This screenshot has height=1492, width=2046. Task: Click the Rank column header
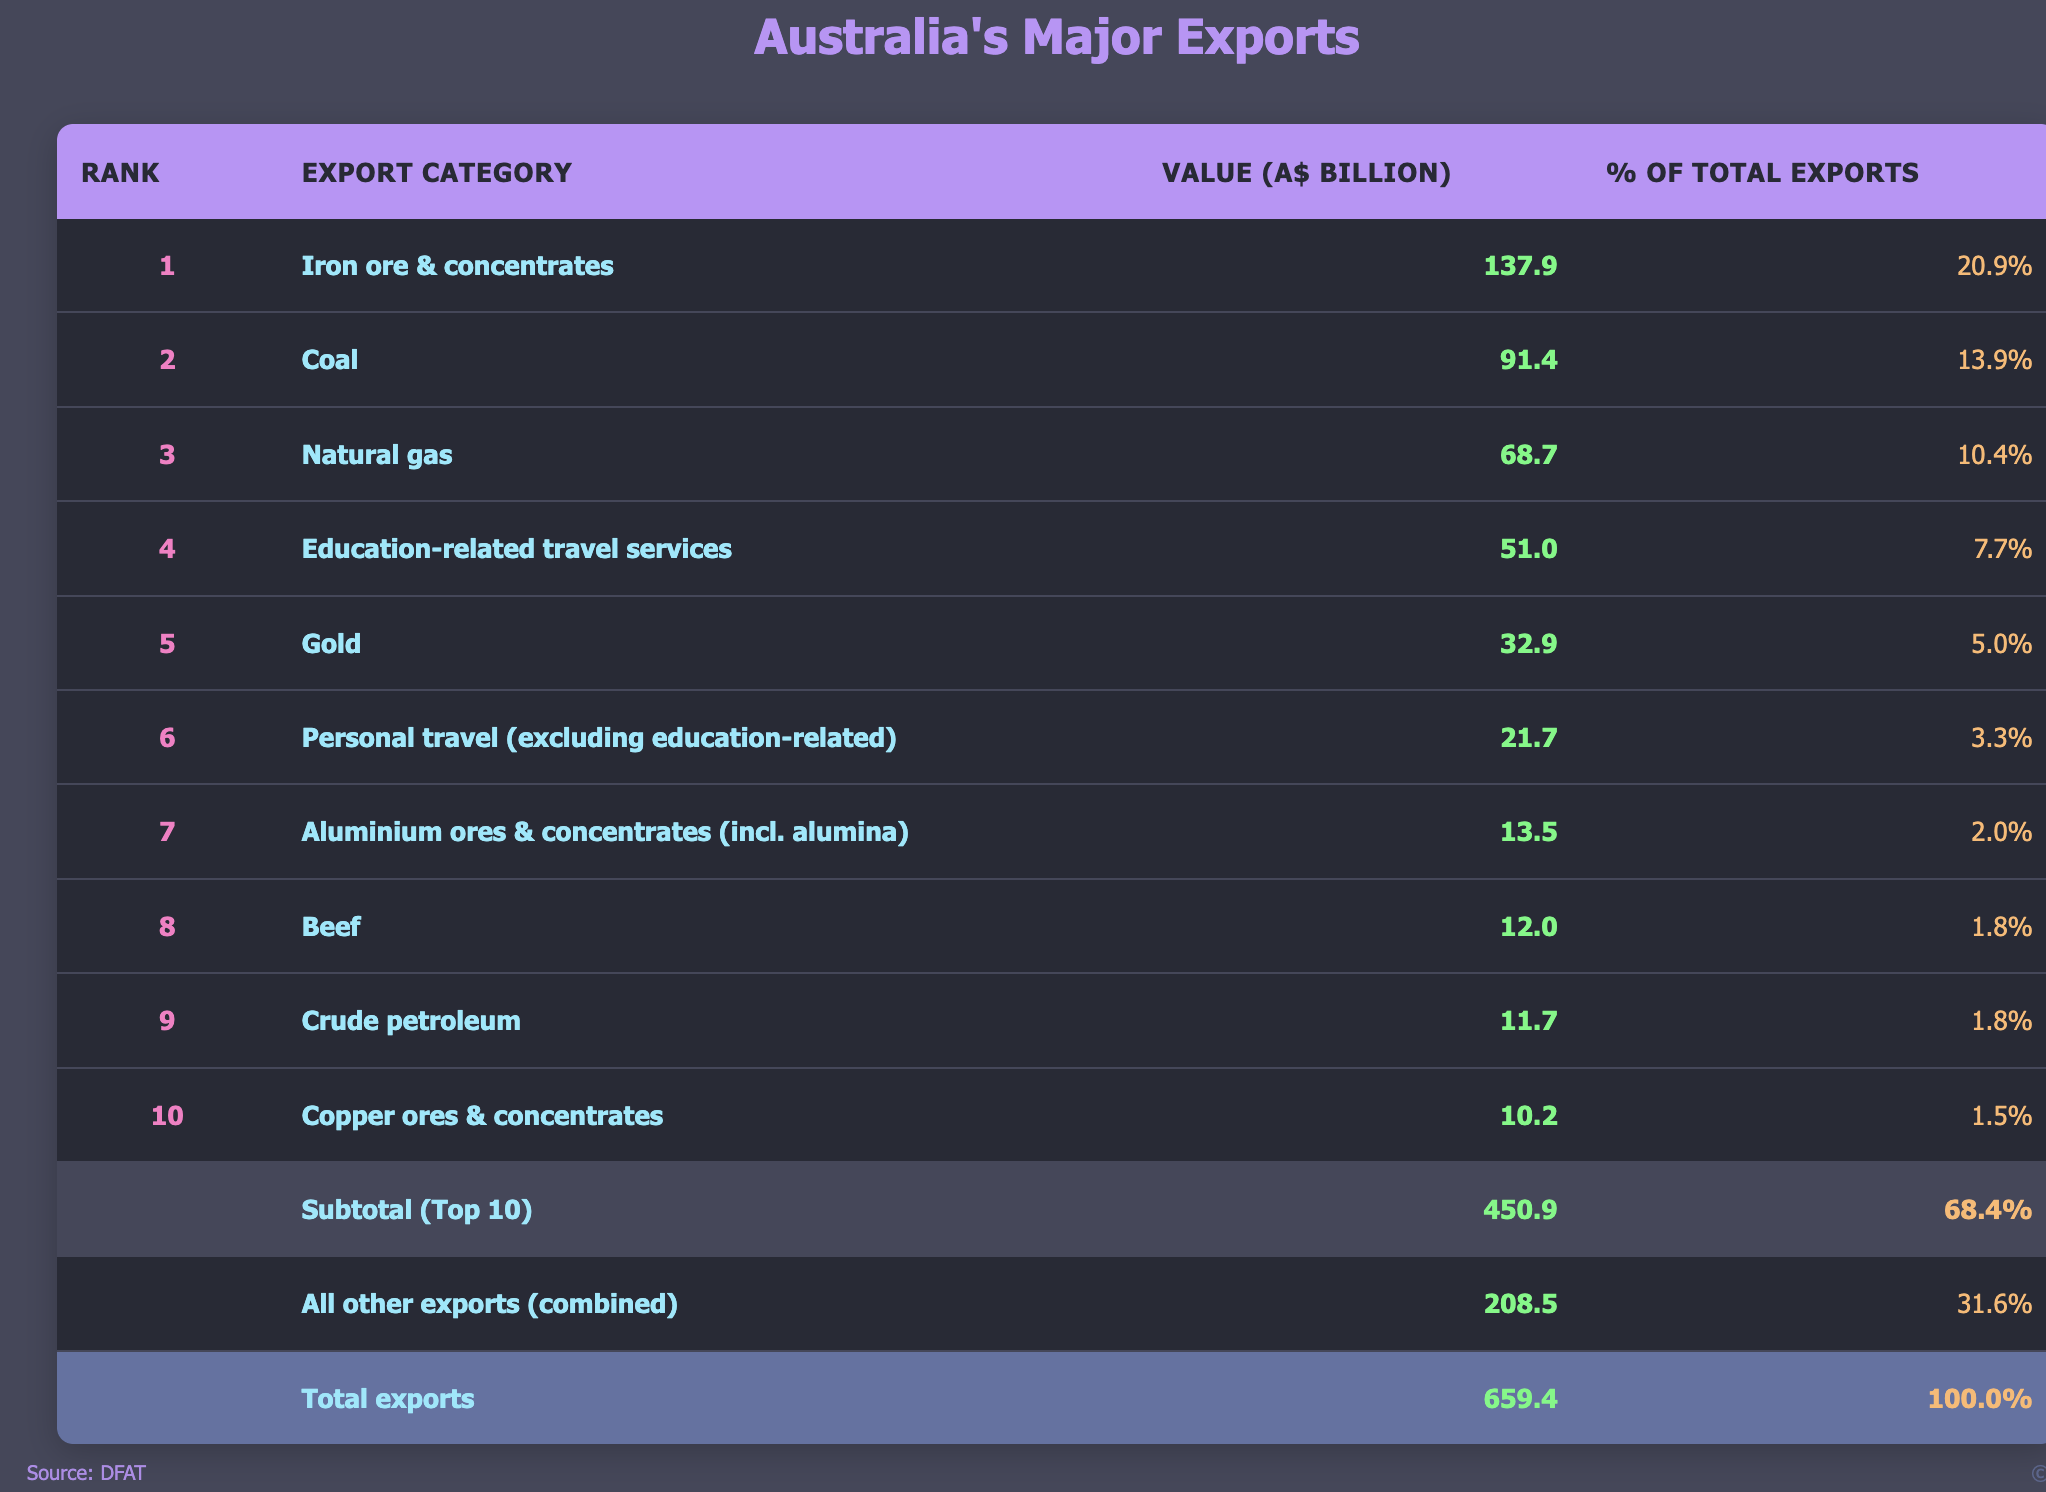pos(120,173)
